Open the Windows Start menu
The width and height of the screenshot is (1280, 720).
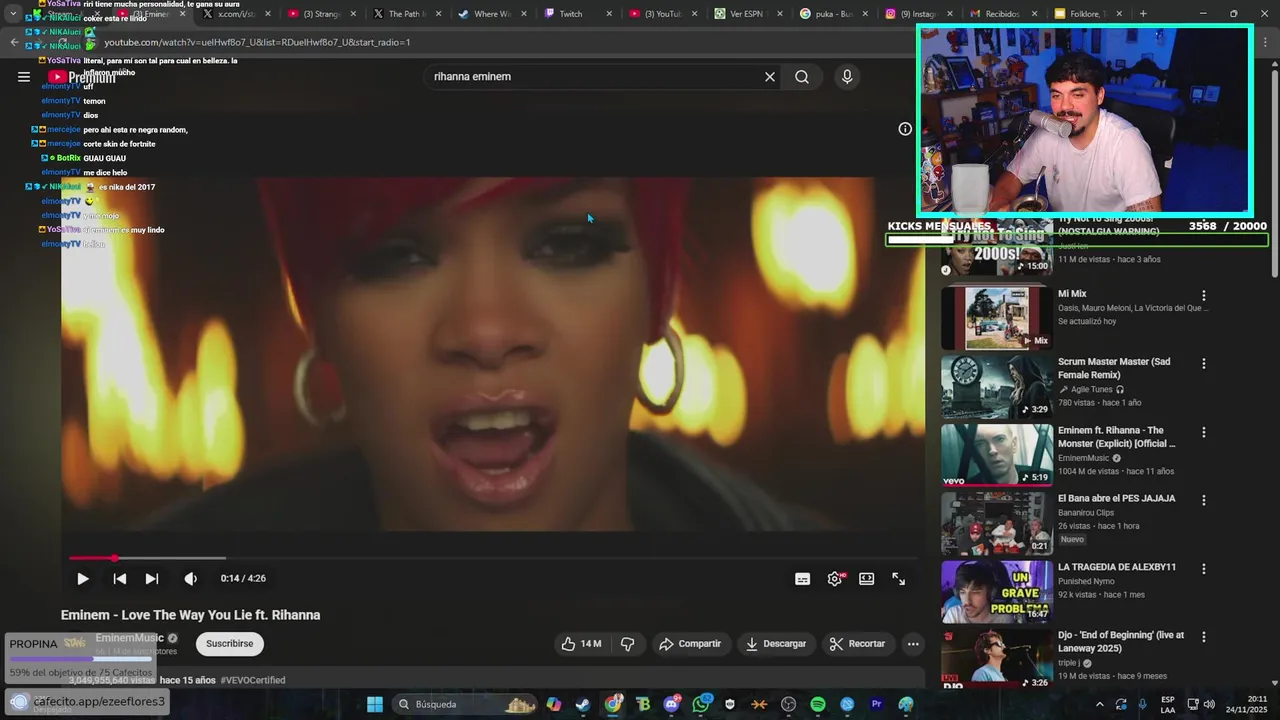click(375, 704)
